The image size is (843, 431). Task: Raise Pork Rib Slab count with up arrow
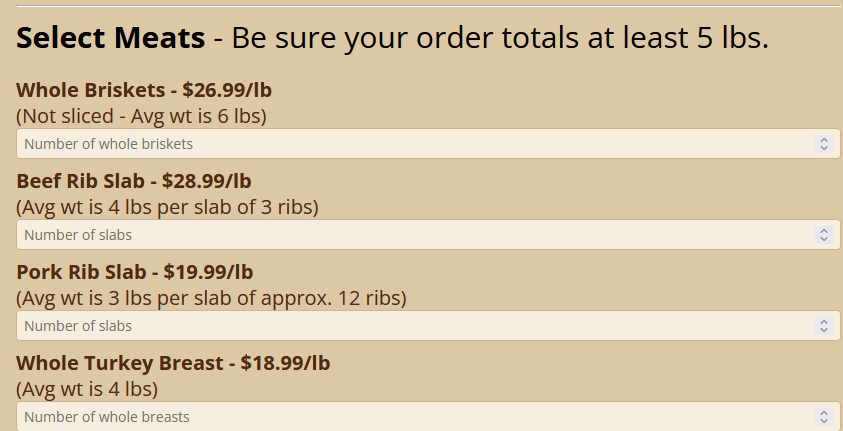coord(824,322)
